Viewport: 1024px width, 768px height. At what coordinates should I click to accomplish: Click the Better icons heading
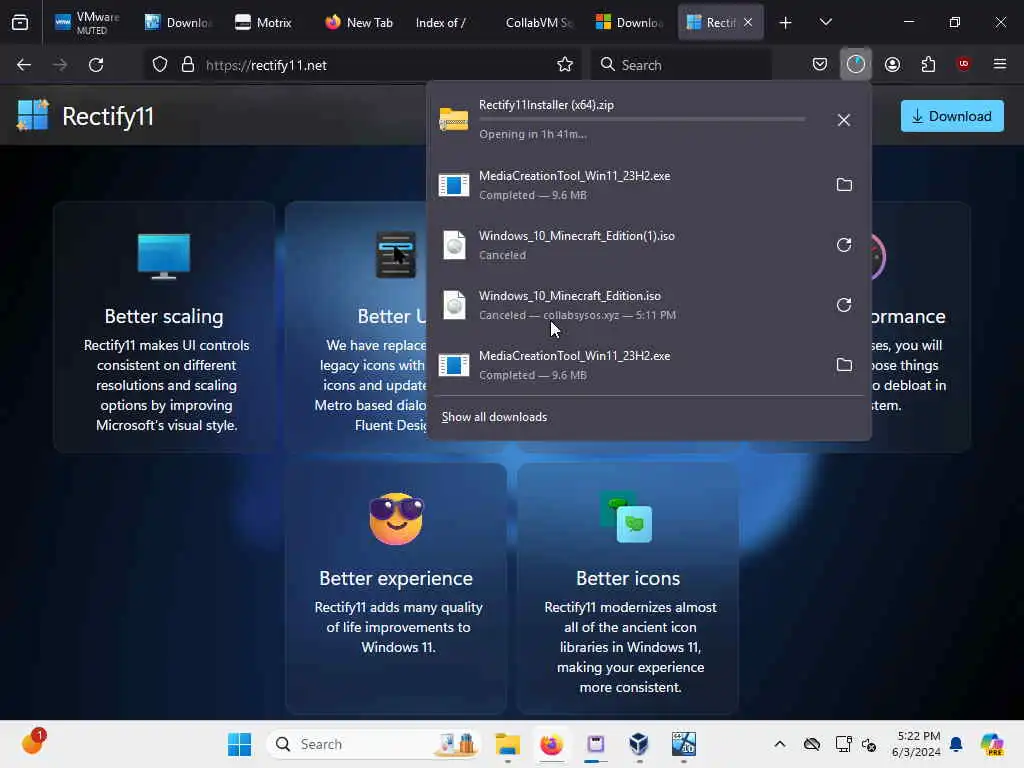click(628, 578)
